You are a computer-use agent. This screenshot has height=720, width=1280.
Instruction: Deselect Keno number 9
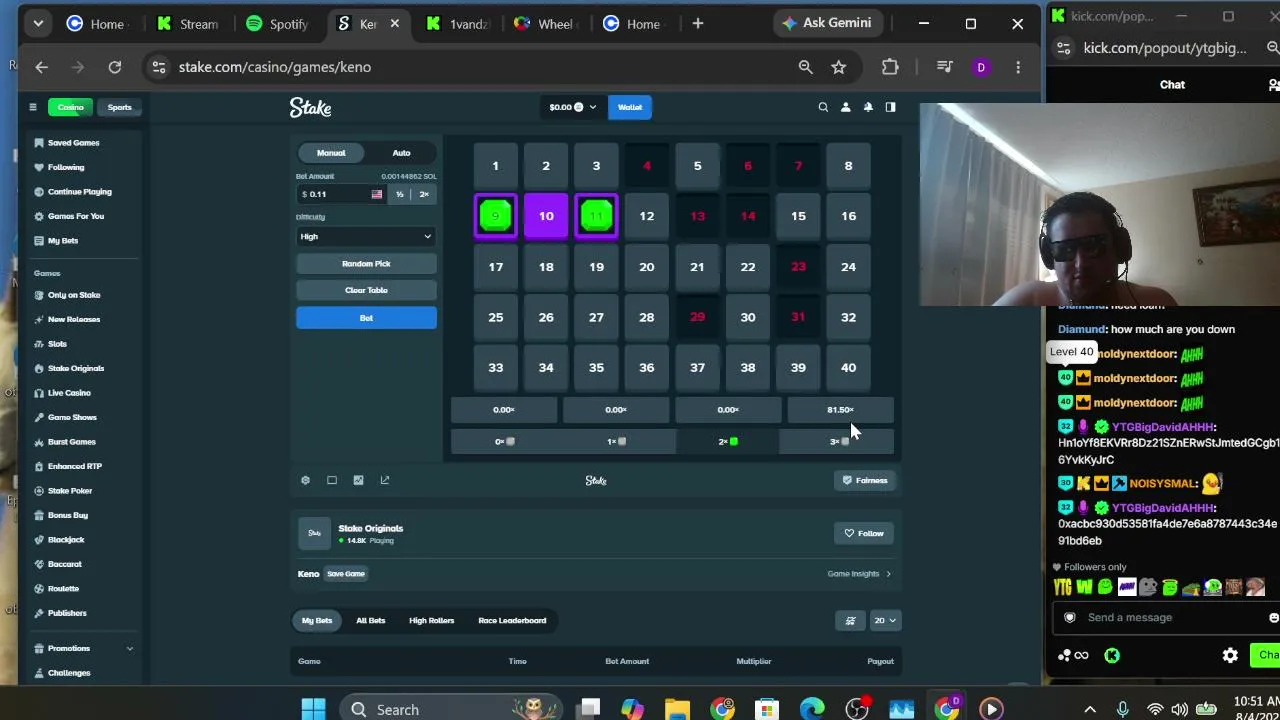click(495, 216)
